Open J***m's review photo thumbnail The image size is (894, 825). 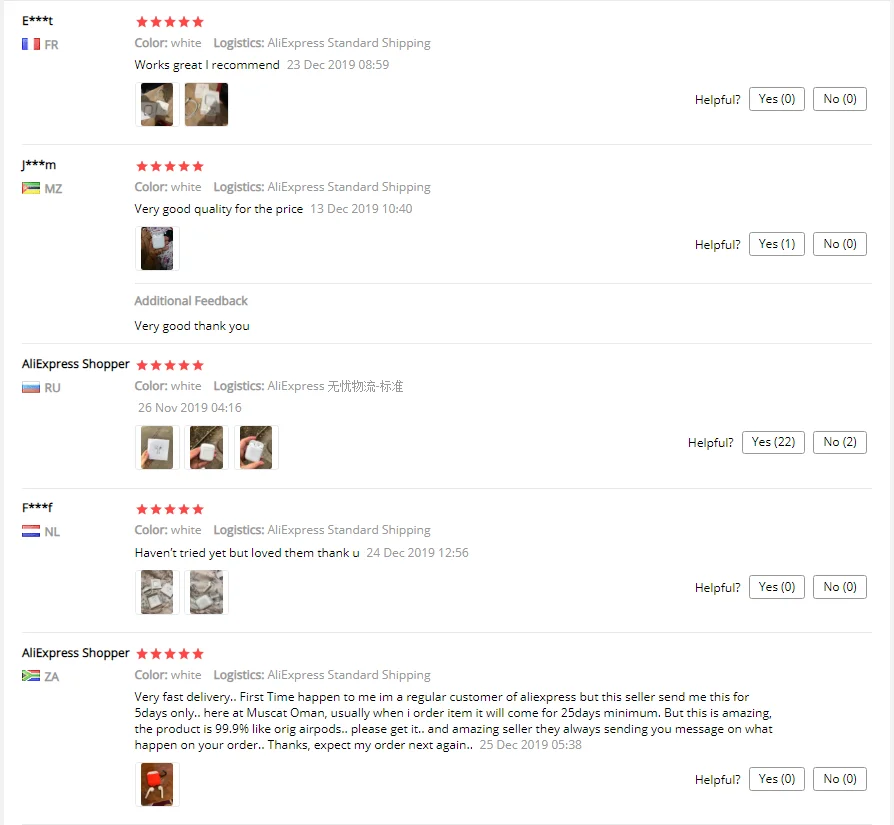(x=157, y=249)
